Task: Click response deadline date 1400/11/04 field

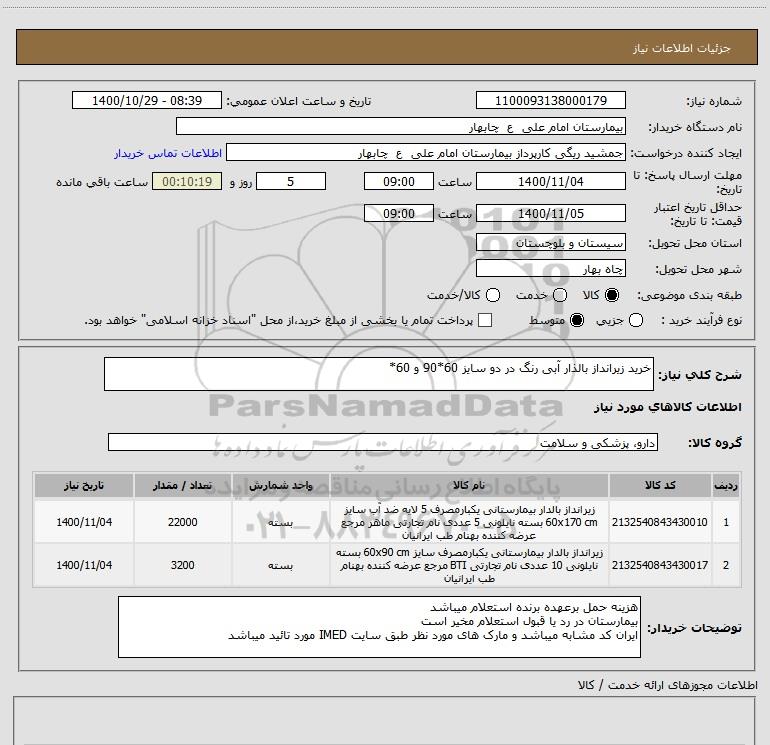Action: [550, 181]
